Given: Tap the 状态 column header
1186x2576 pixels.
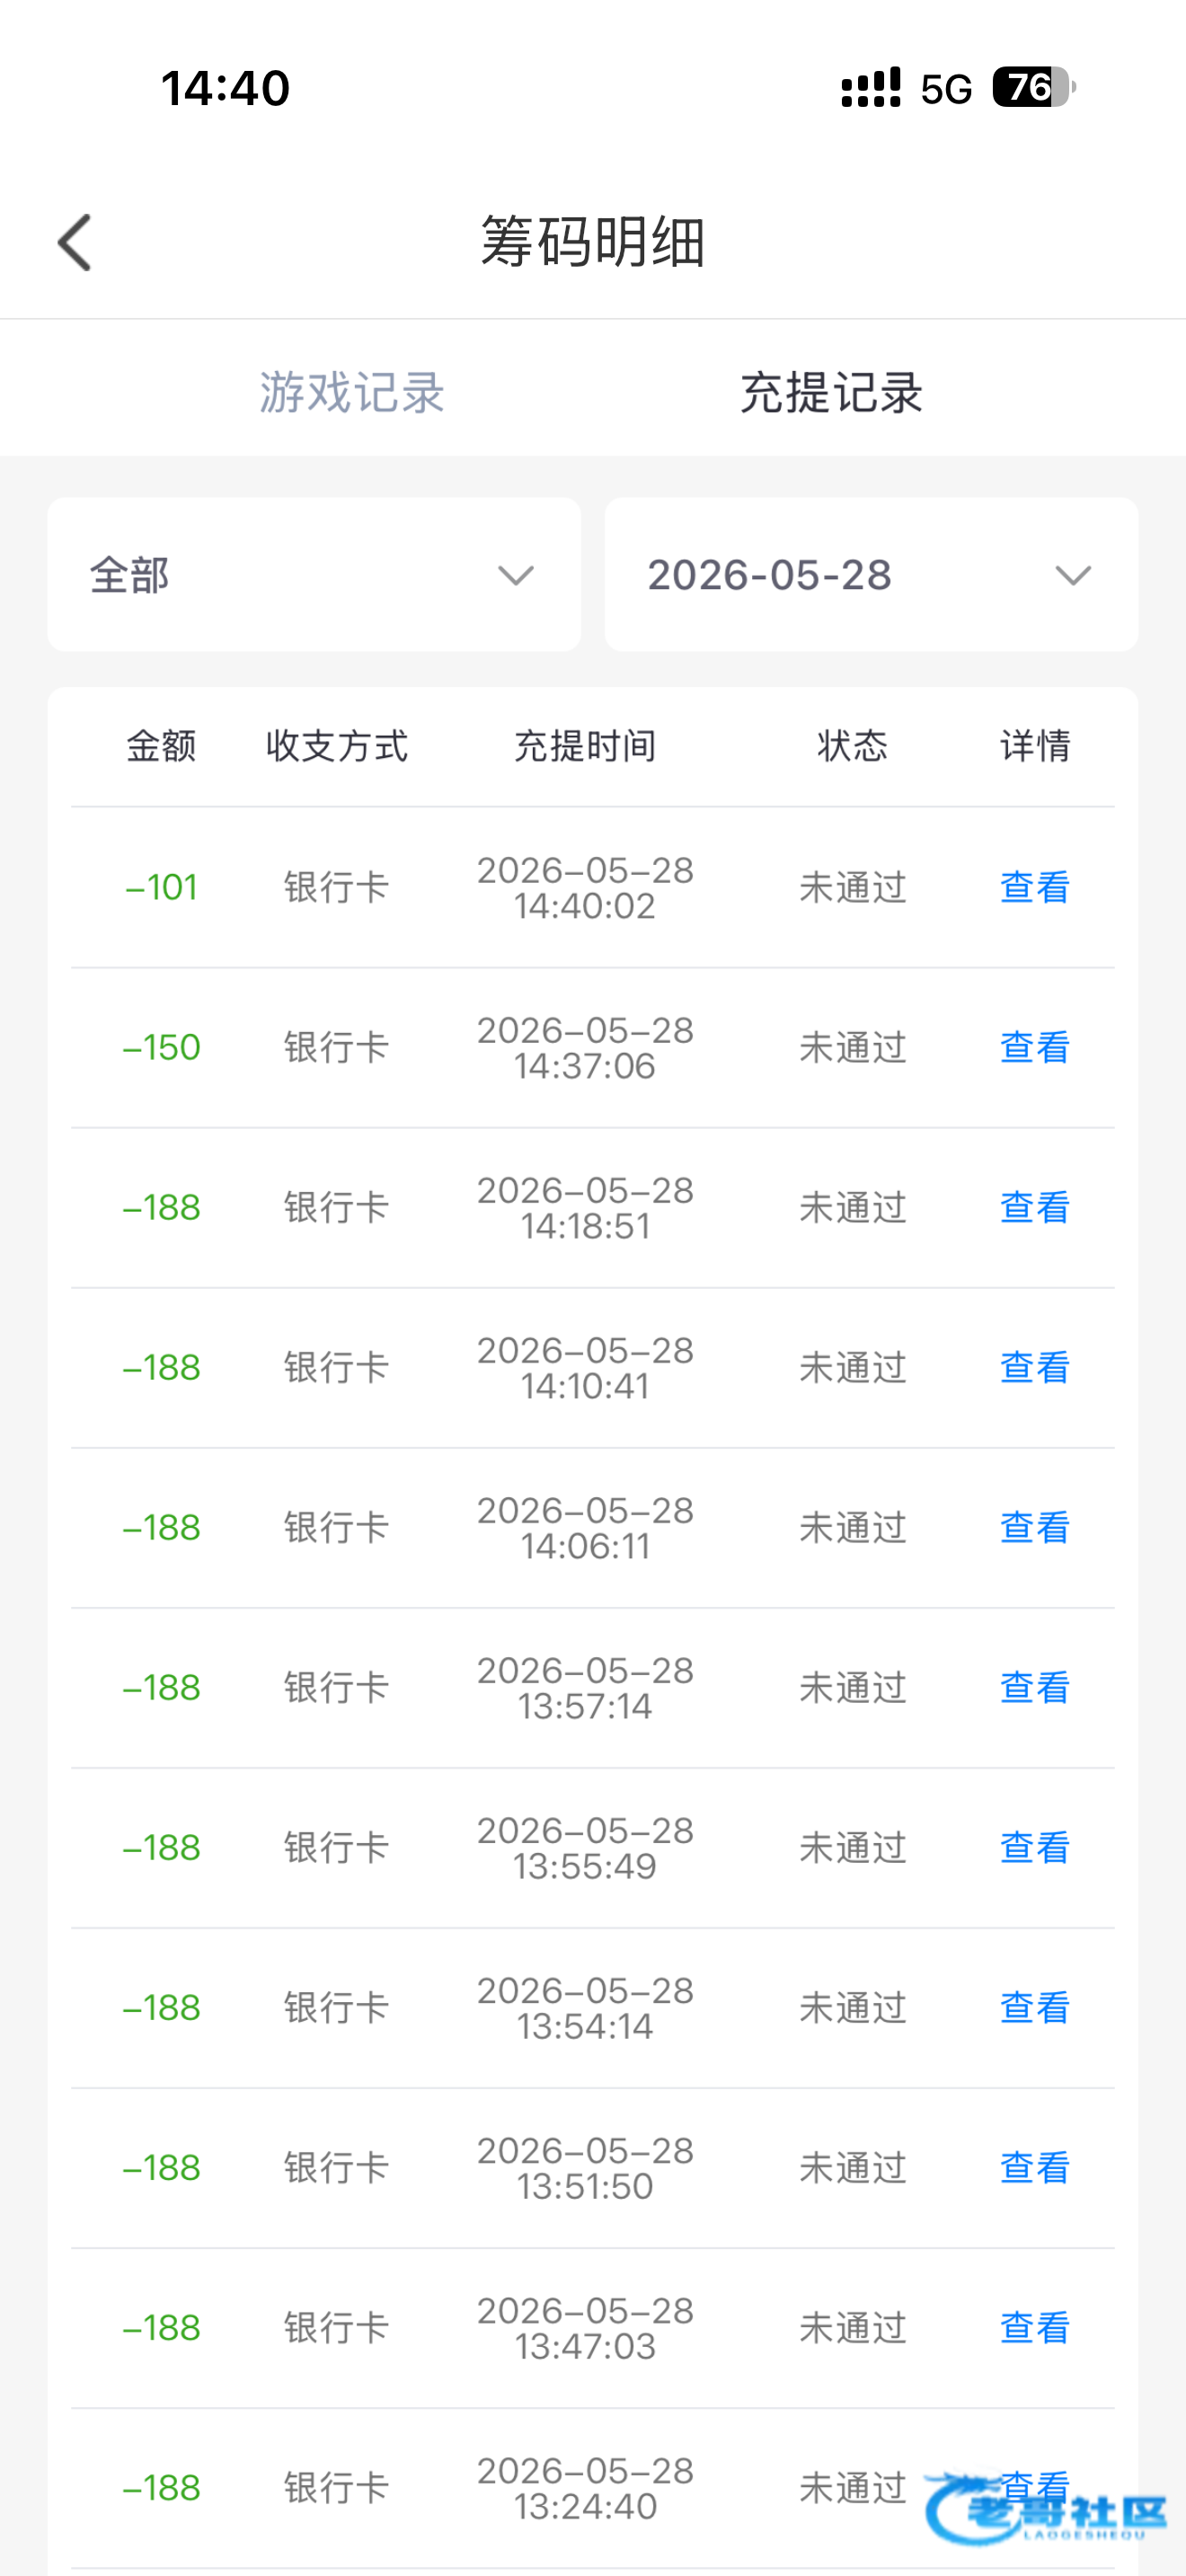Looking at the screenshot, I should pyautogui.click(x=852, y=745).
